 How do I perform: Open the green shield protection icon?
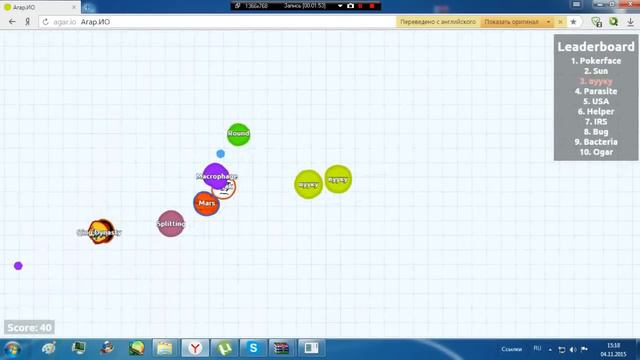596,22
